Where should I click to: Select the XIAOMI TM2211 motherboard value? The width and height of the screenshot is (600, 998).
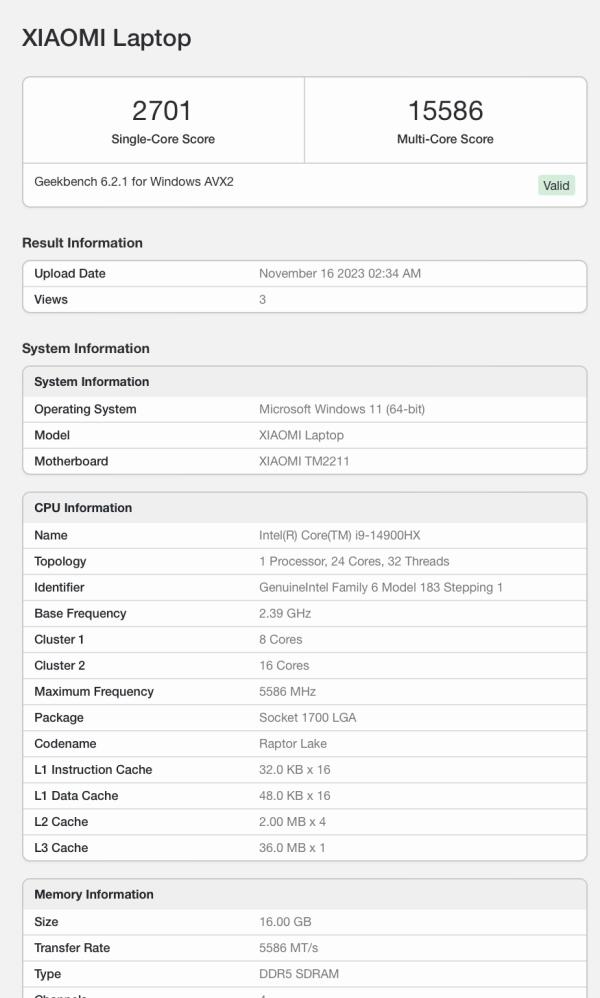(303, 461)
